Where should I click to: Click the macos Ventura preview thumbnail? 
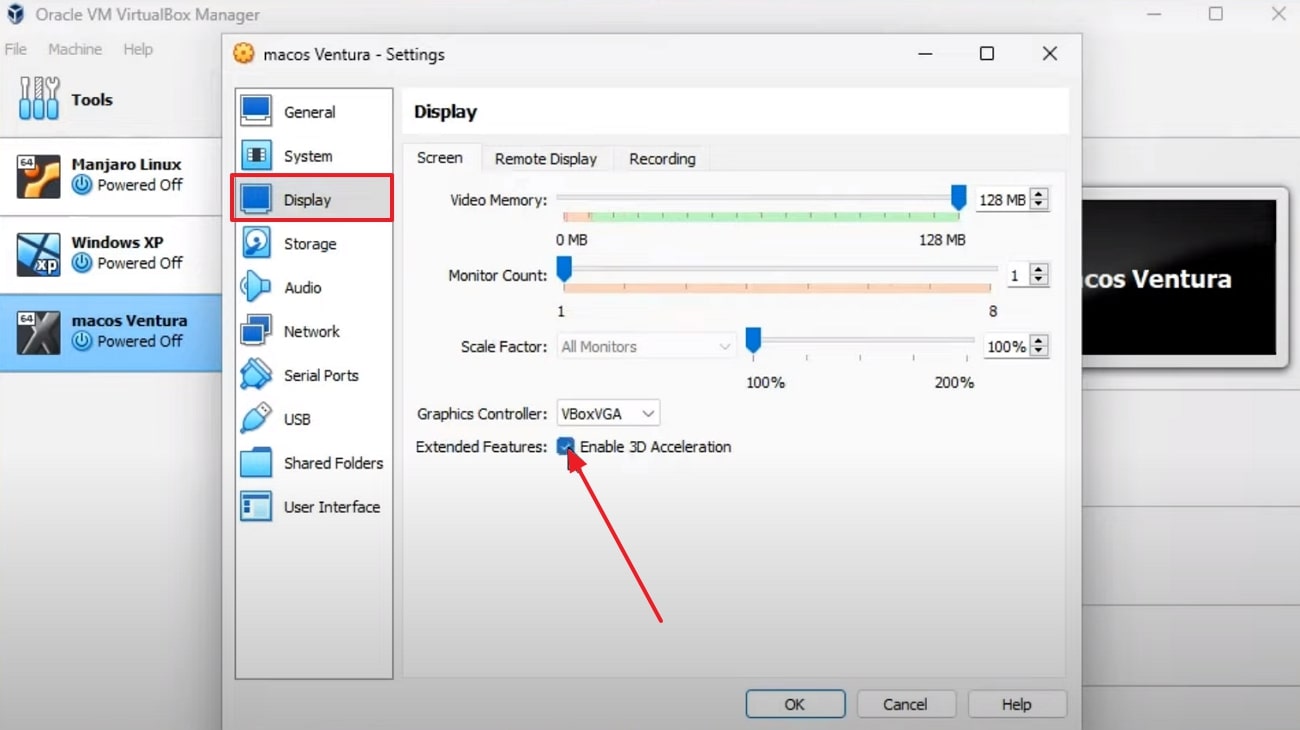[1180, 277]
